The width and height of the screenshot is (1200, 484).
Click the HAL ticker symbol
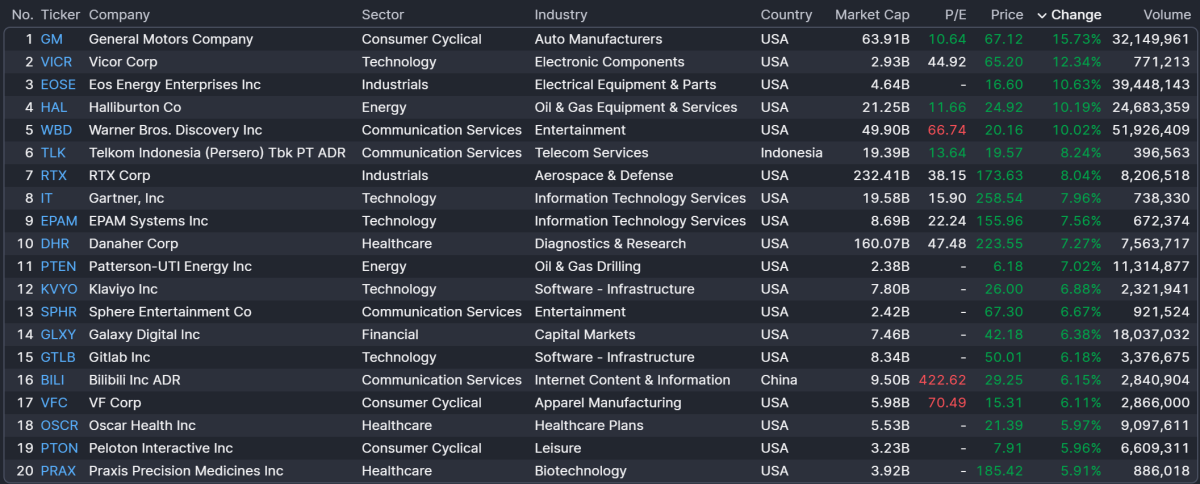click(x=54, y=107)
